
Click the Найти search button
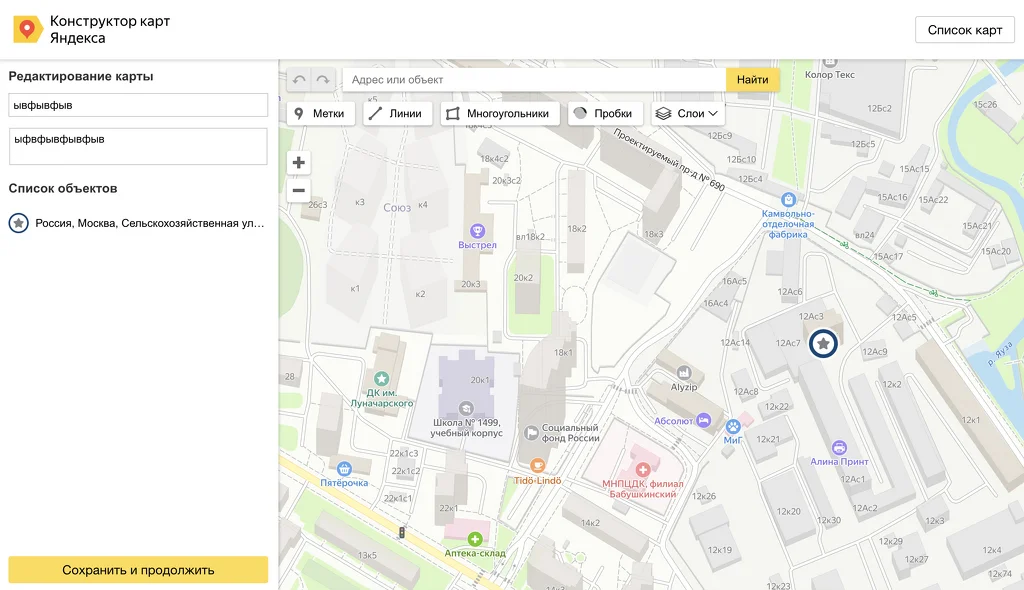[x=752, y=80]
